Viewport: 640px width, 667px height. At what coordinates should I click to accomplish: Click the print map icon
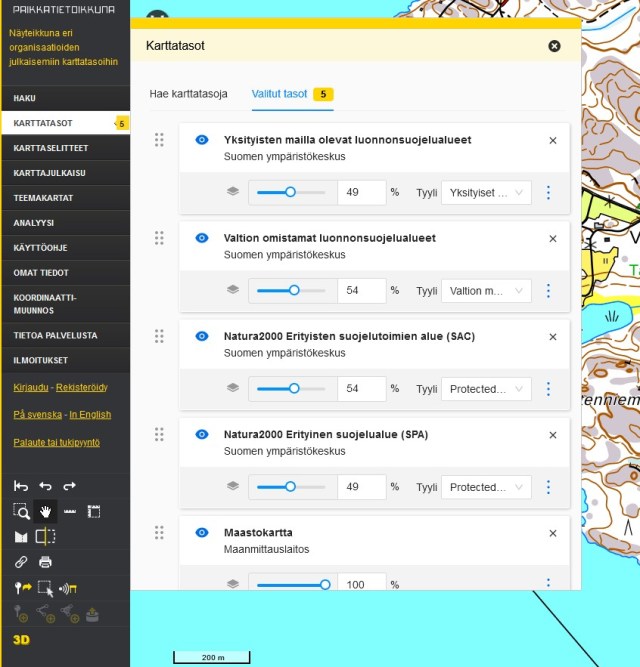tap(45, 562)
